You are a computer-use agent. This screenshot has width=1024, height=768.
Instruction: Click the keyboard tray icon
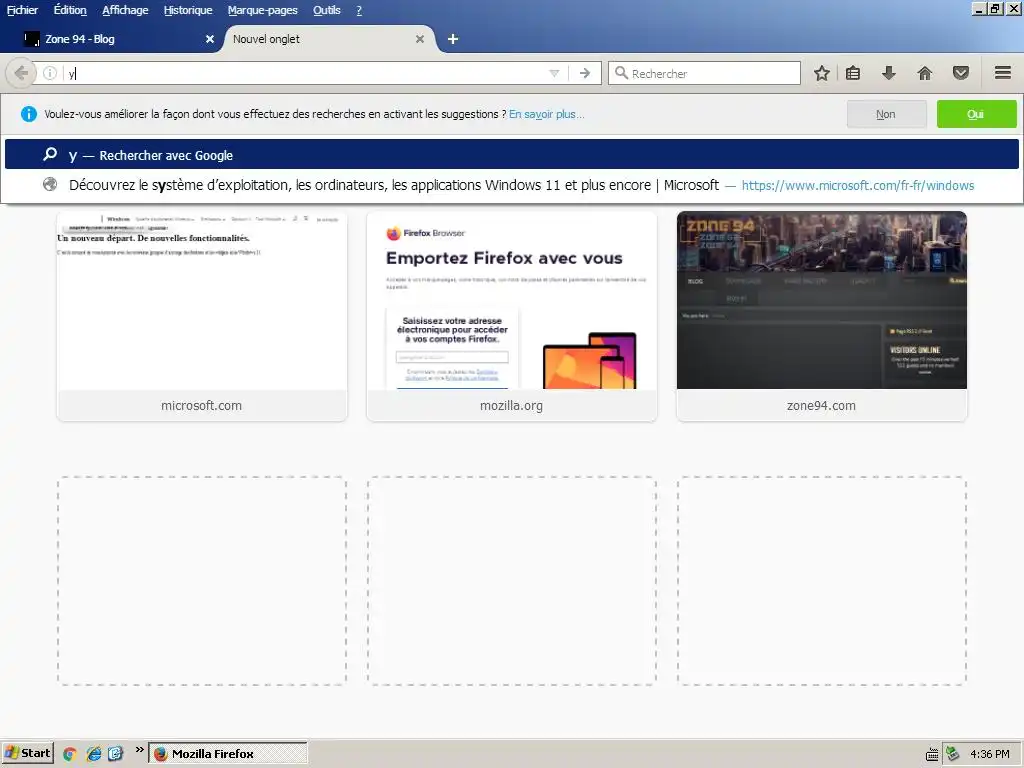point(933,754)
